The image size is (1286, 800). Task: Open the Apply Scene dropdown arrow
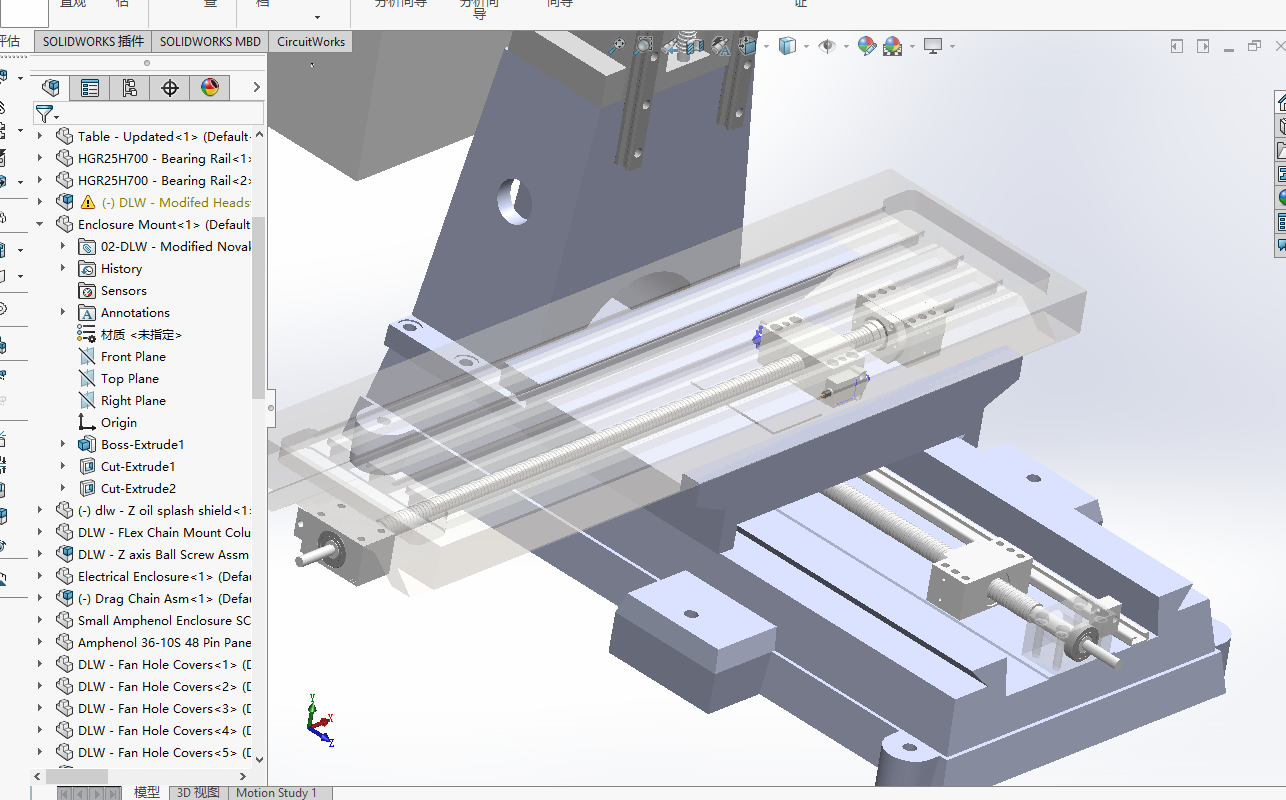coord(911,46)
